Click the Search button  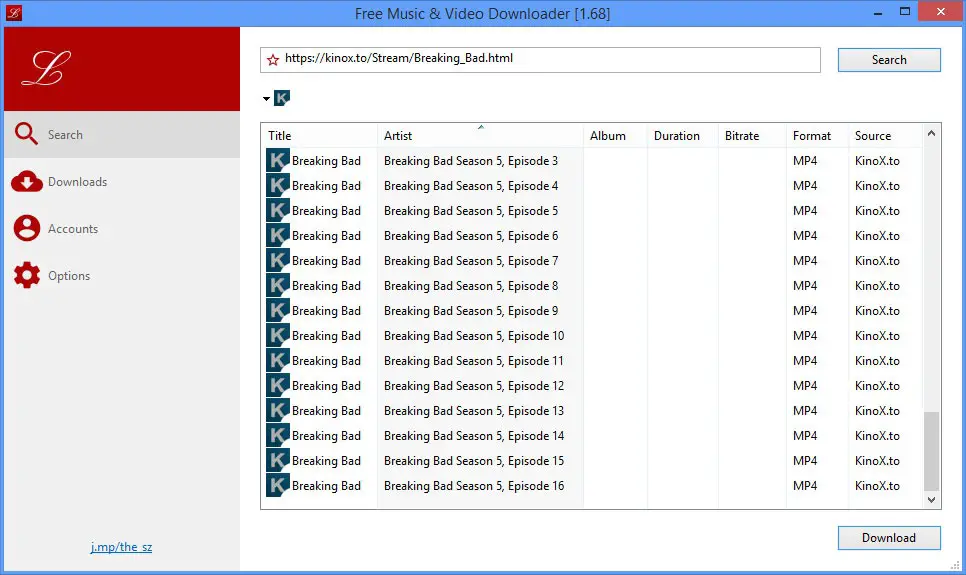889,60
